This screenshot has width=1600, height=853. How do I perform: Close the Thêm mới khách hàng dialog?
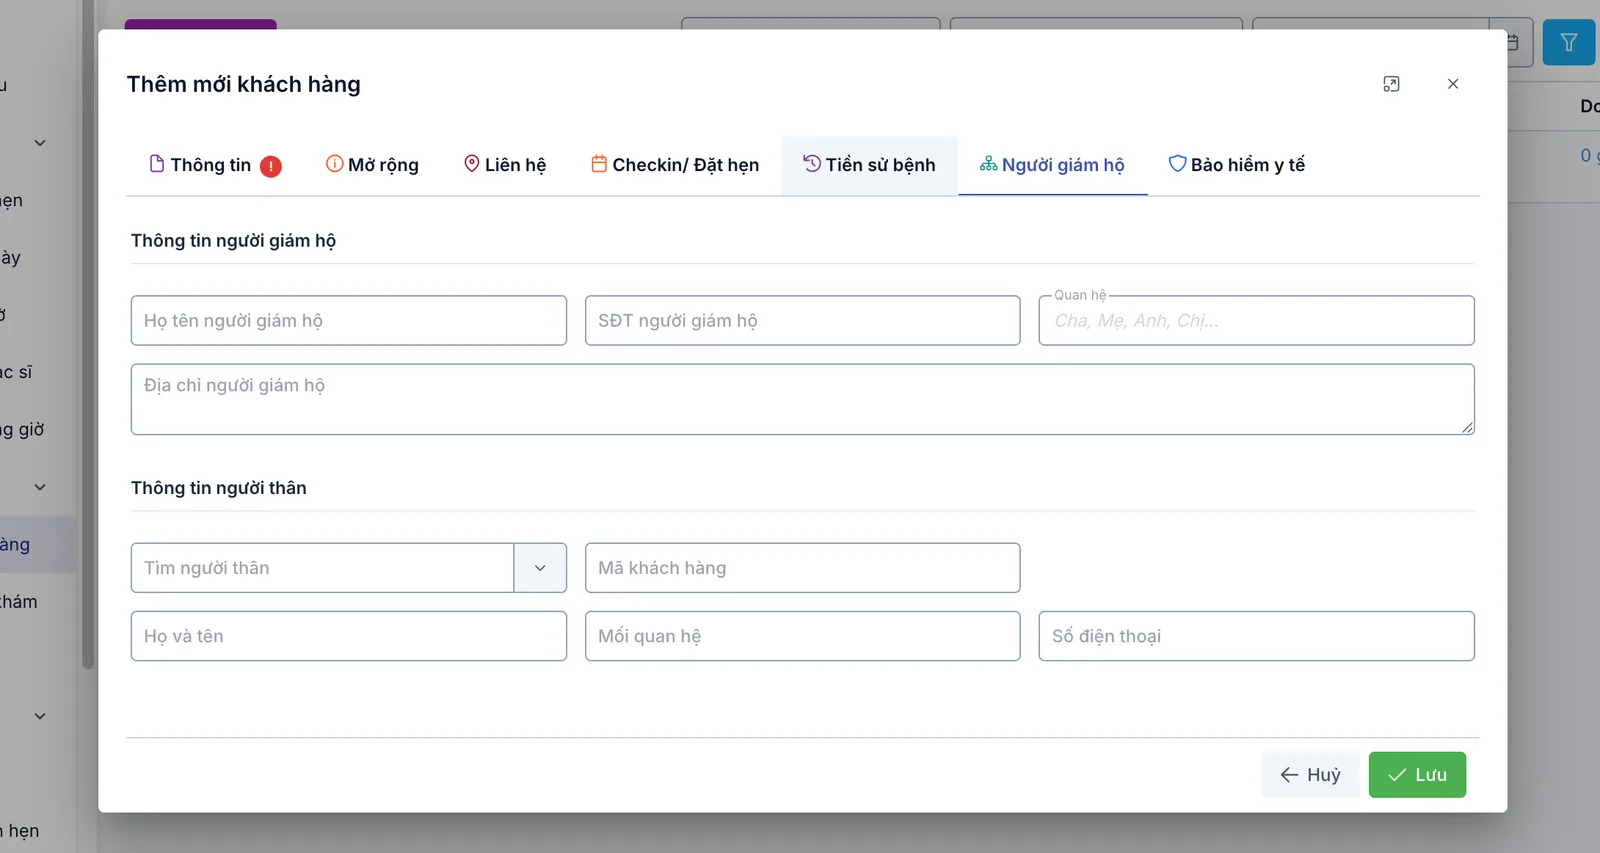(1453, 84)
